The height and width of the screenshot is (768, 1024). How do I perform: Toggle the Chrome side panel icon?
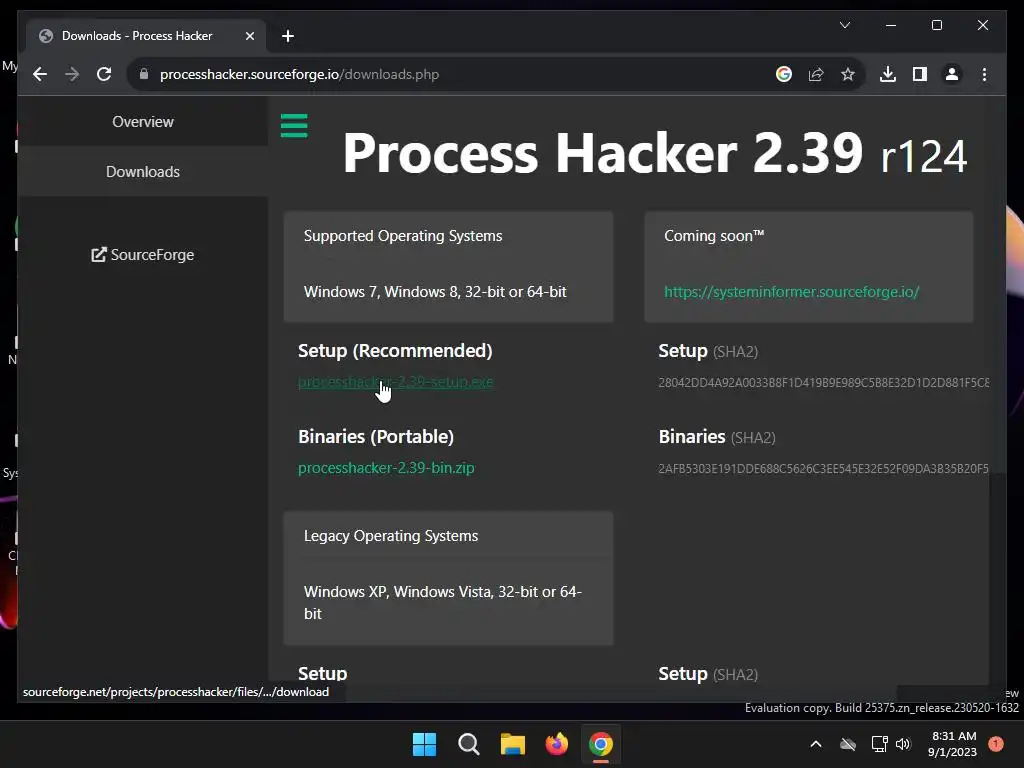[x=920, y=74]
